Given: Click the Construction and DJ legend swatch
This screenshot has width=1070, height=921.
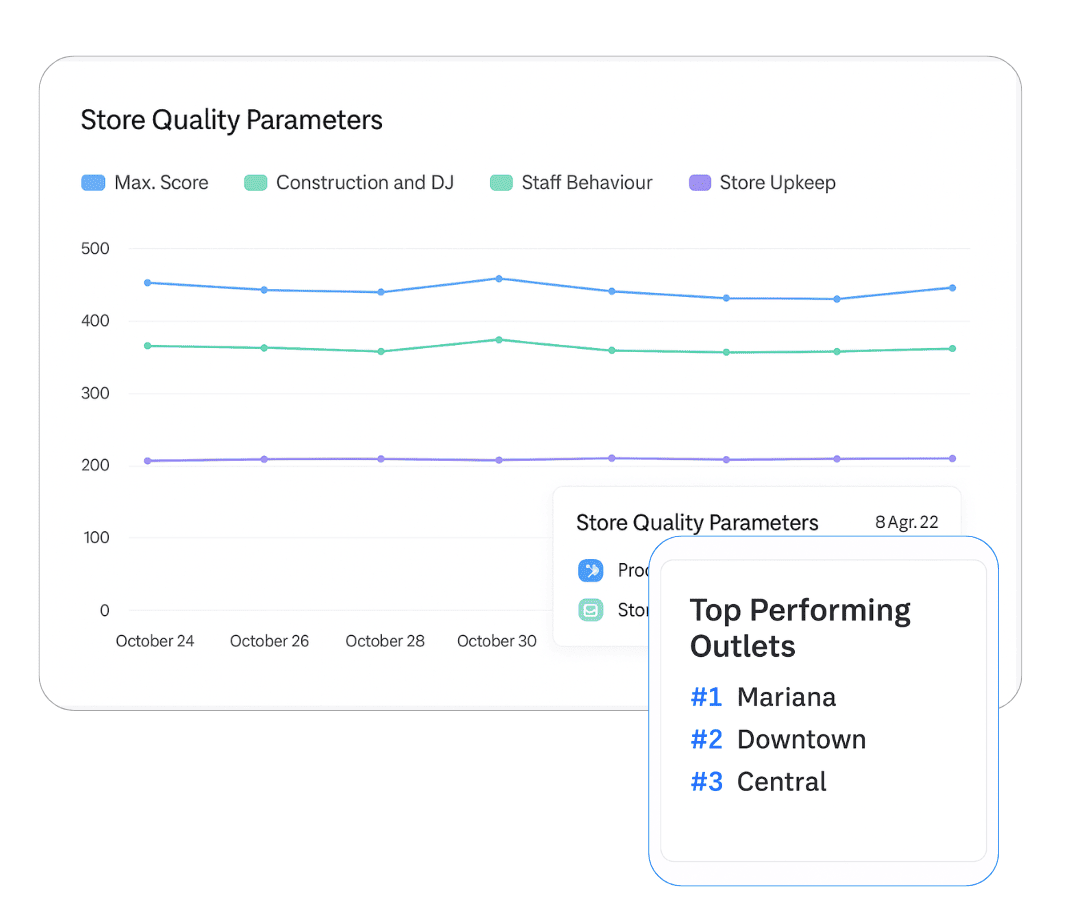Looking at the screenshot, I should coord(255,182).
